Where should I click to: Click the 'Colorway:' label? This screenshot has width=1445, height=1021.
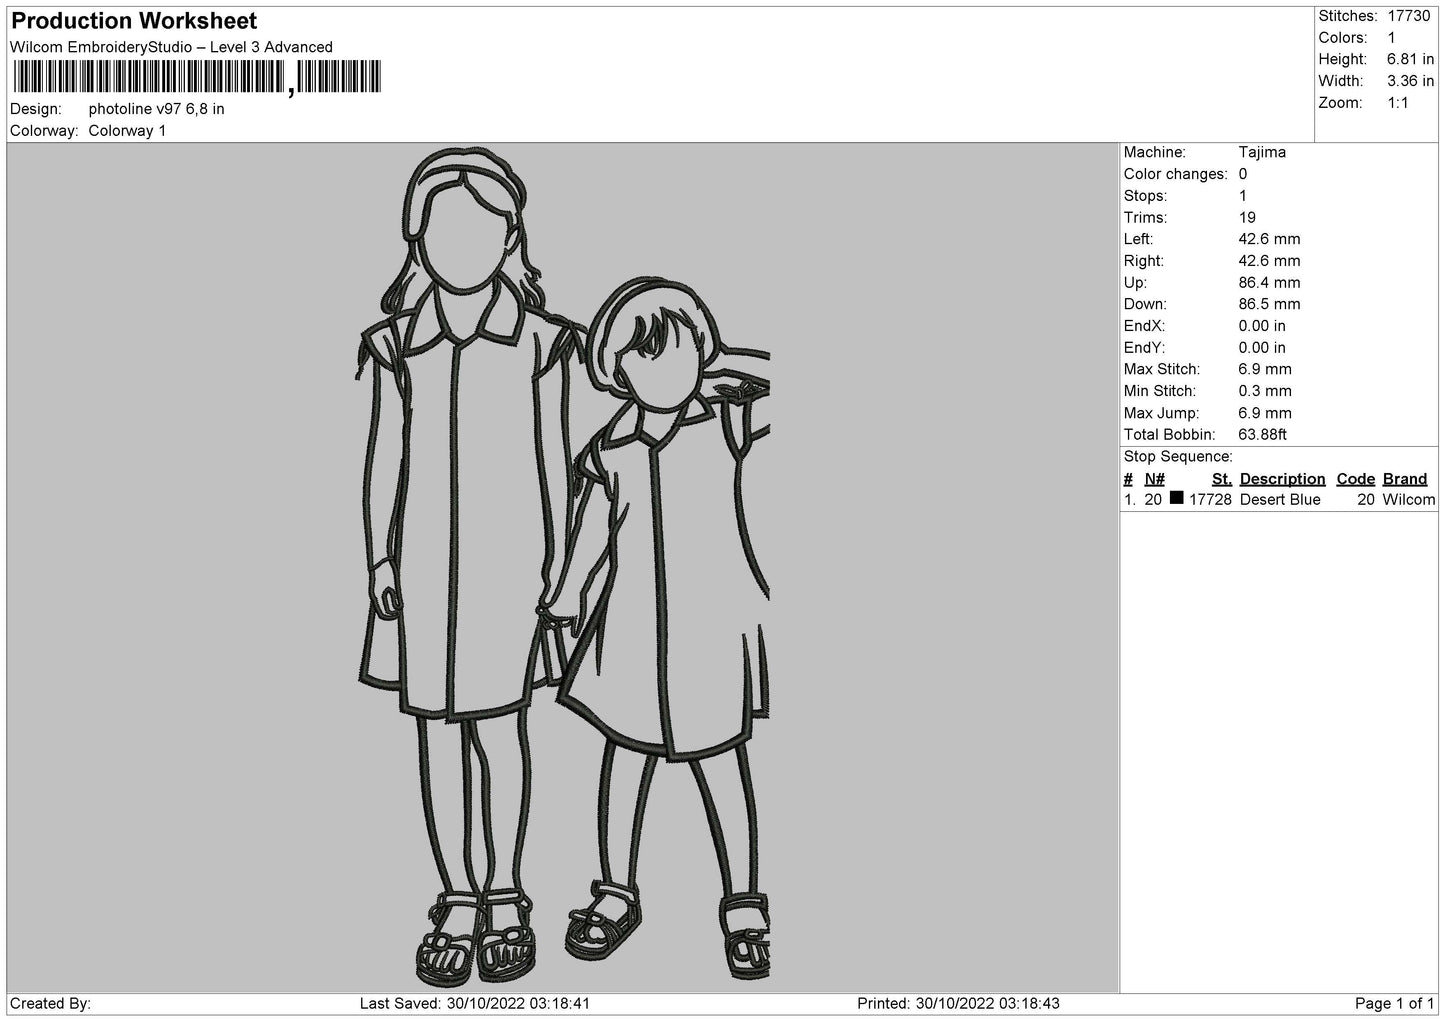pos(44,131)
